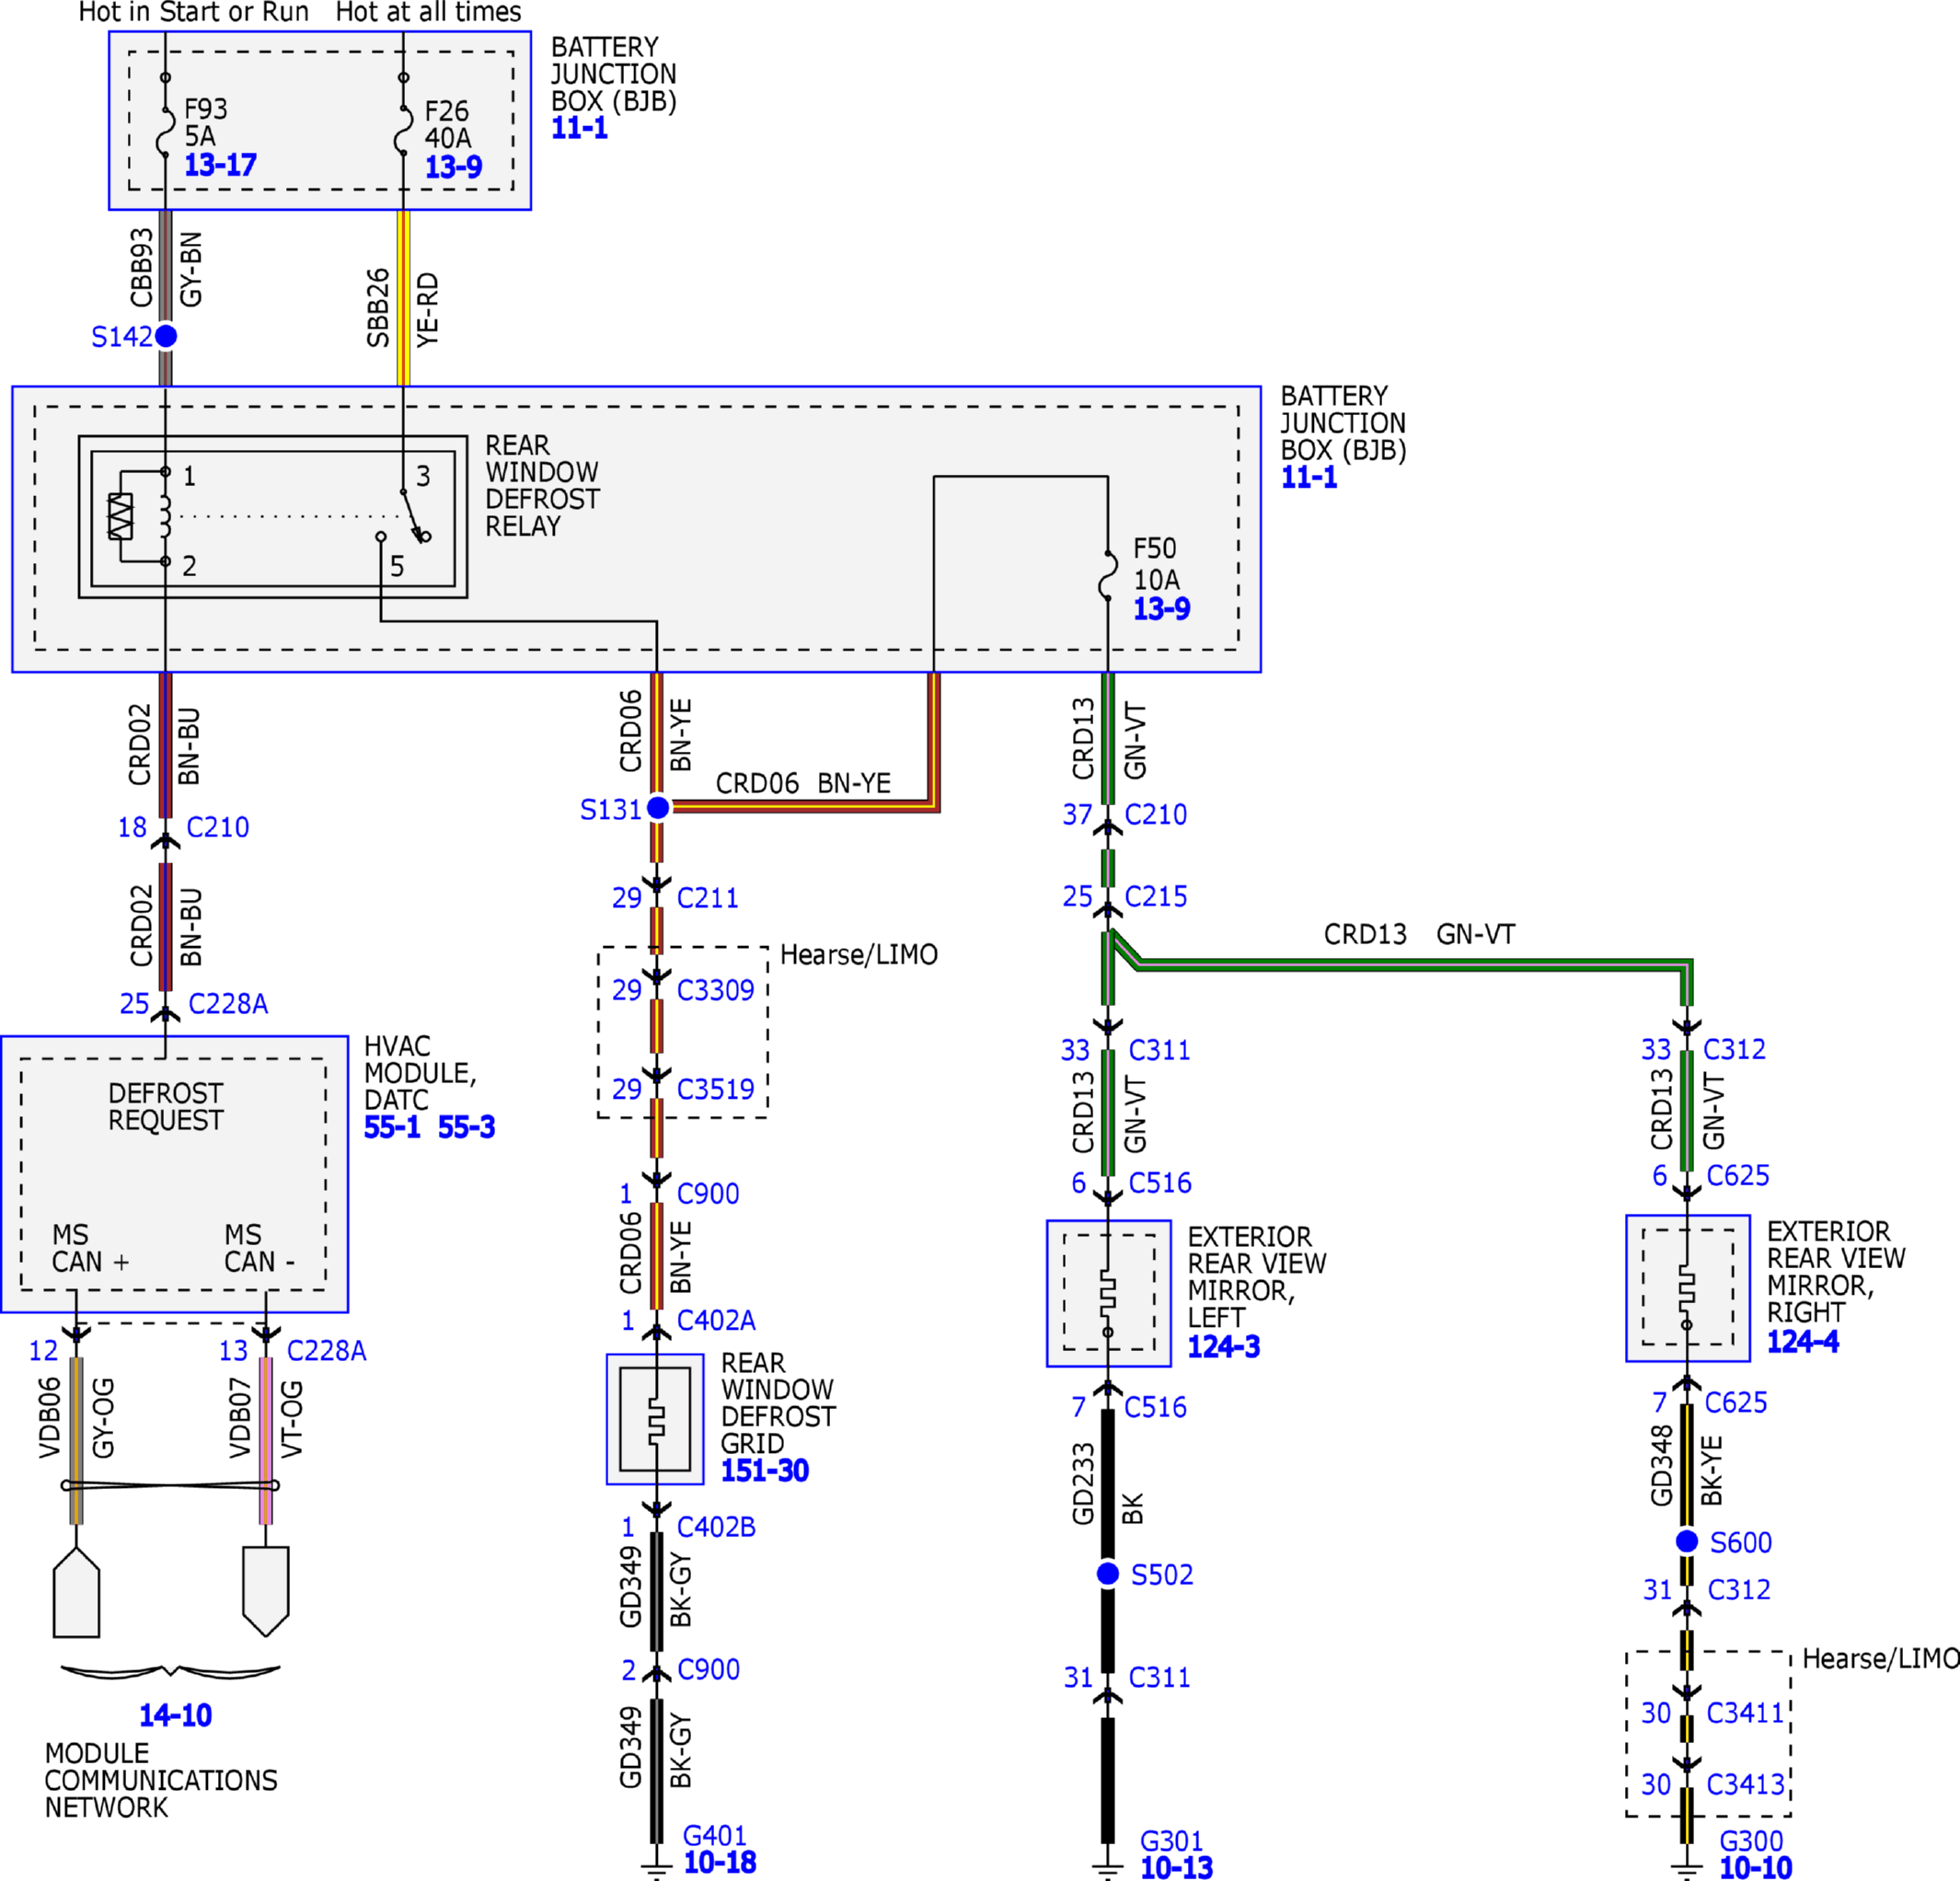Open the 13-9 reference under fuse F50 10A
This screenshot has width=1960, height=1881.
pyautogui.click(x=1161, y=609)
